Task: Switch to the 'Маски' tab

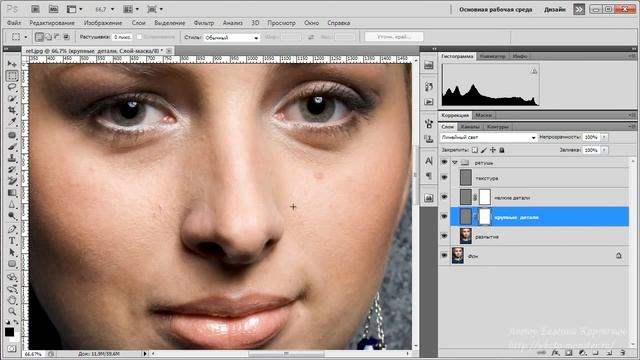Action: coord(483,115)
